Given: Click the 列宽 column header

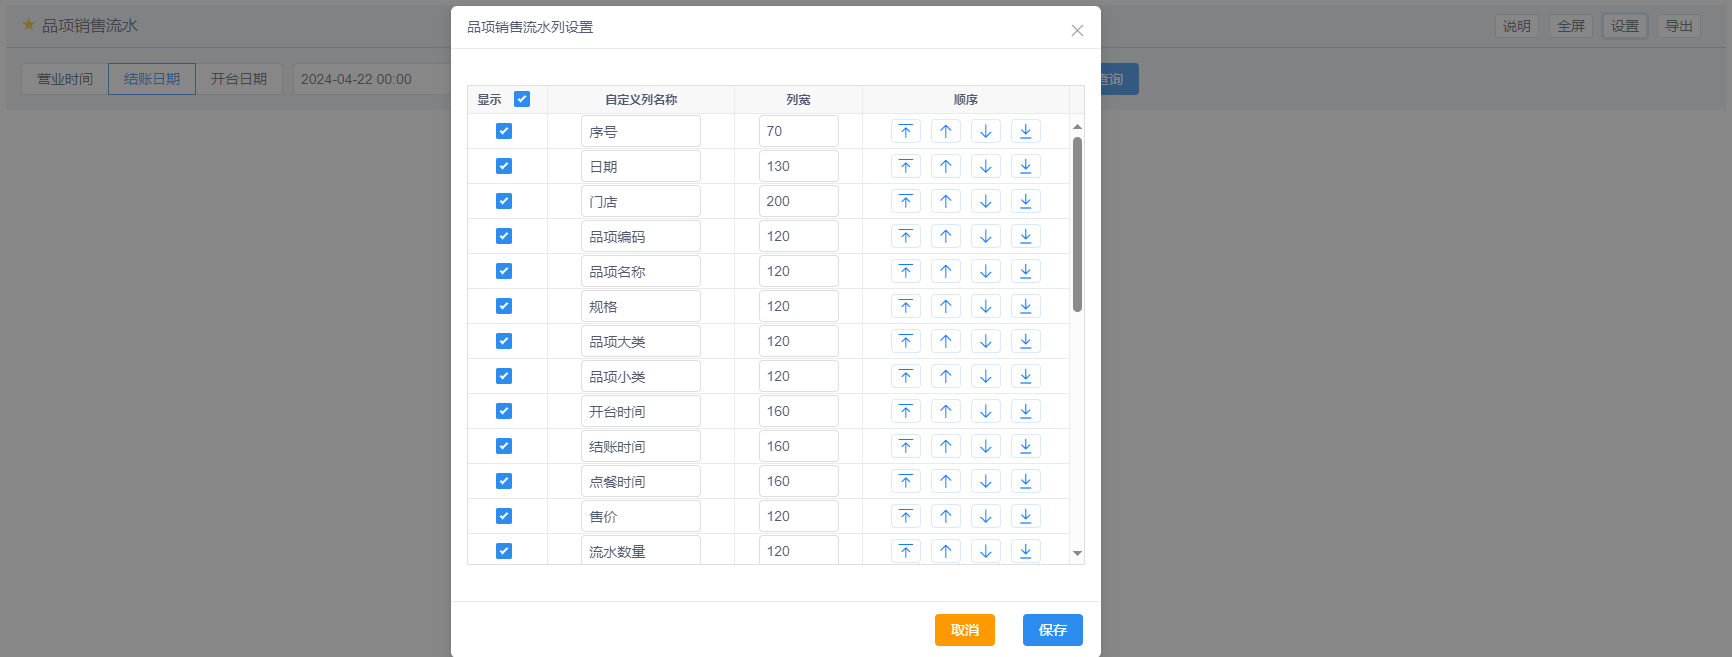Looking at the screenshot, I should (x=799, y=100).
